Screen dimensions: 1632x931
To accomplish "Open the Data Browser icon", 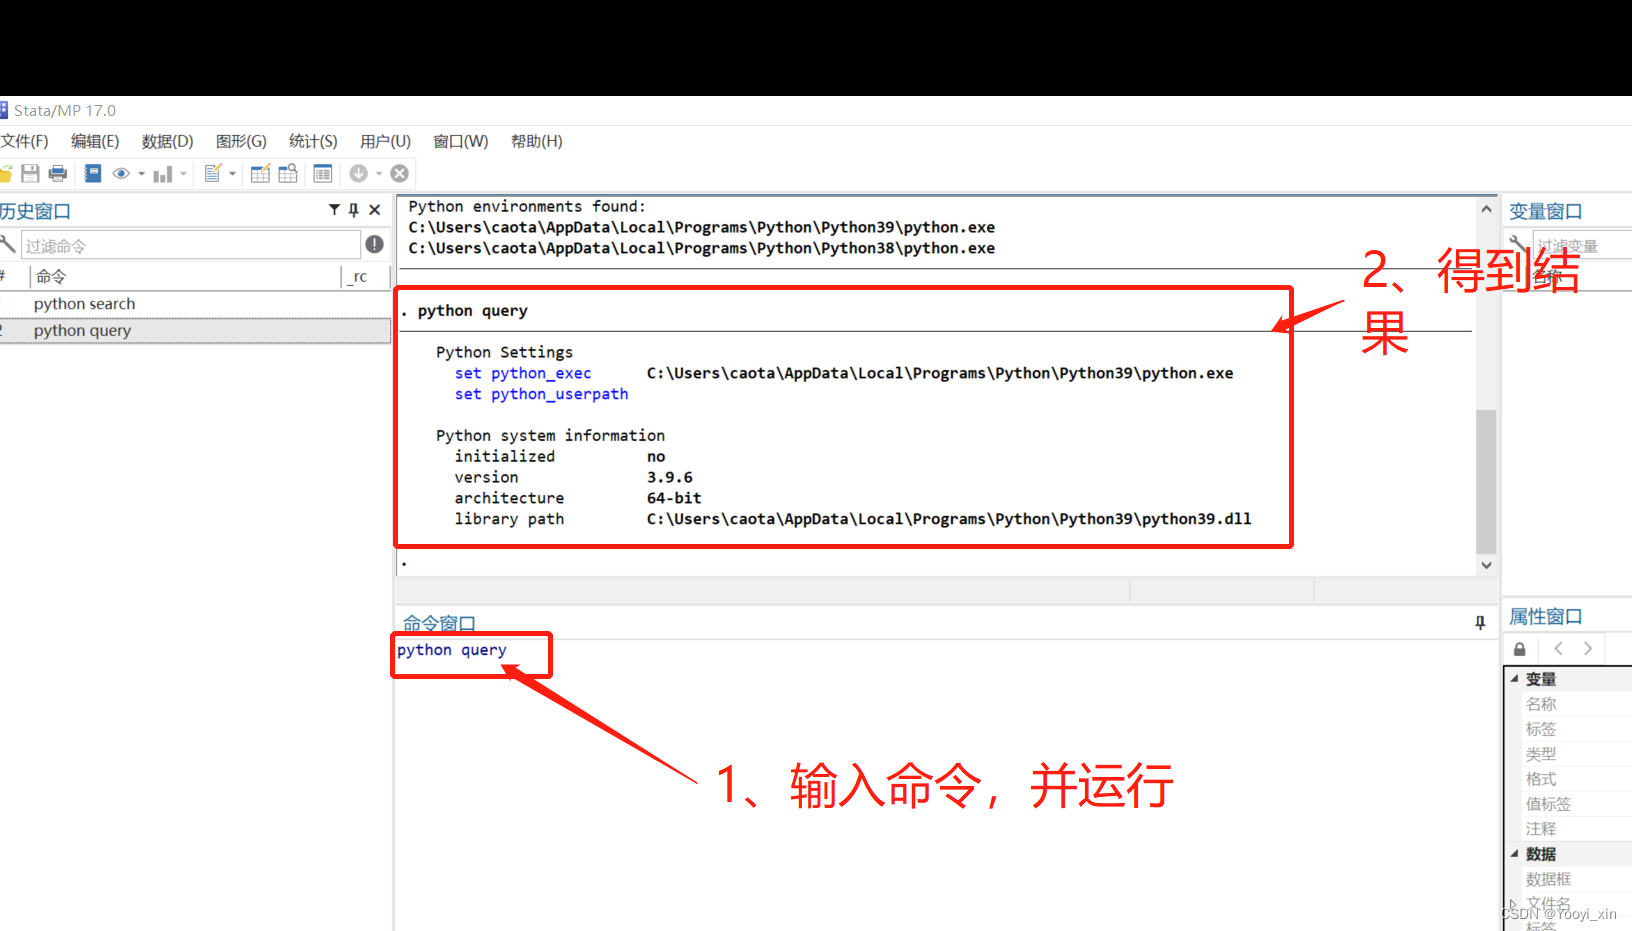I will pyautogui.click(x=288, y=173).
